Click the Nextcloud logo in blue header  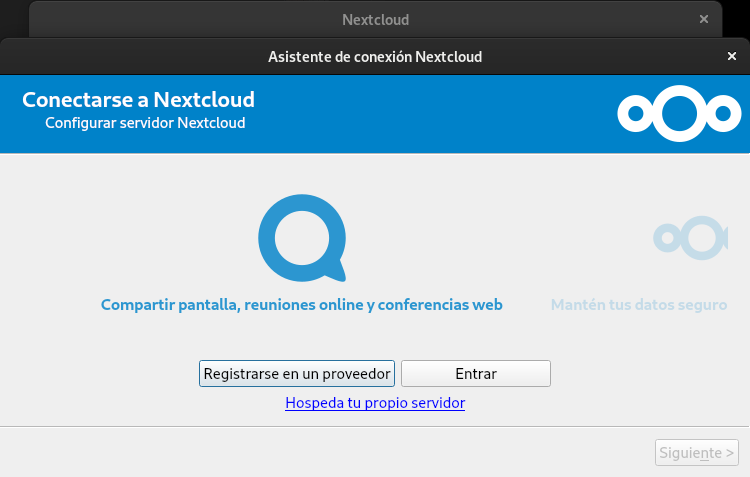pos(679,113)
